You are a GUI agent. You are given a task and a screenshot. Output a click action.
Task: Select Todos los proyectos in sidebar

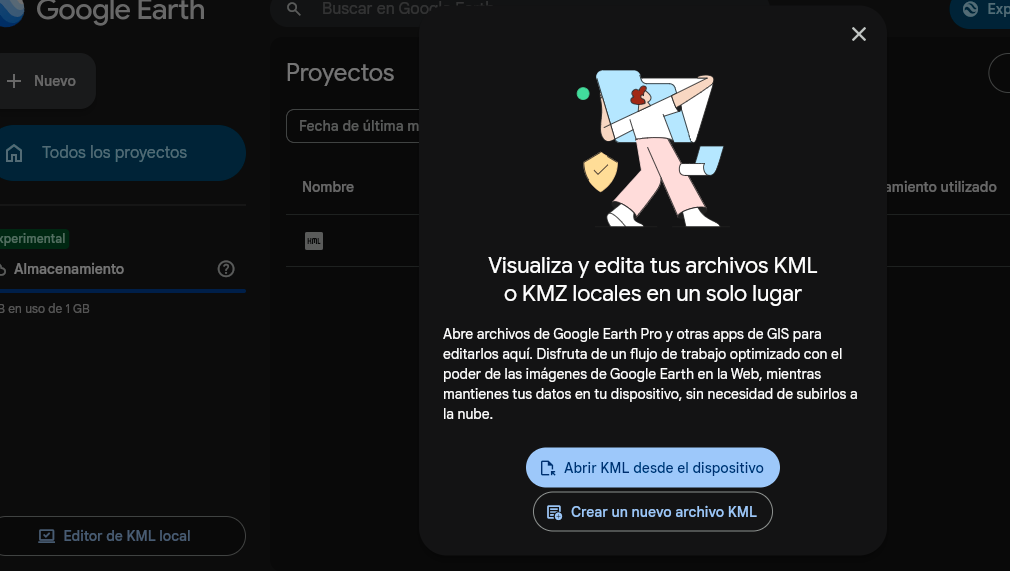coord(115,153)
